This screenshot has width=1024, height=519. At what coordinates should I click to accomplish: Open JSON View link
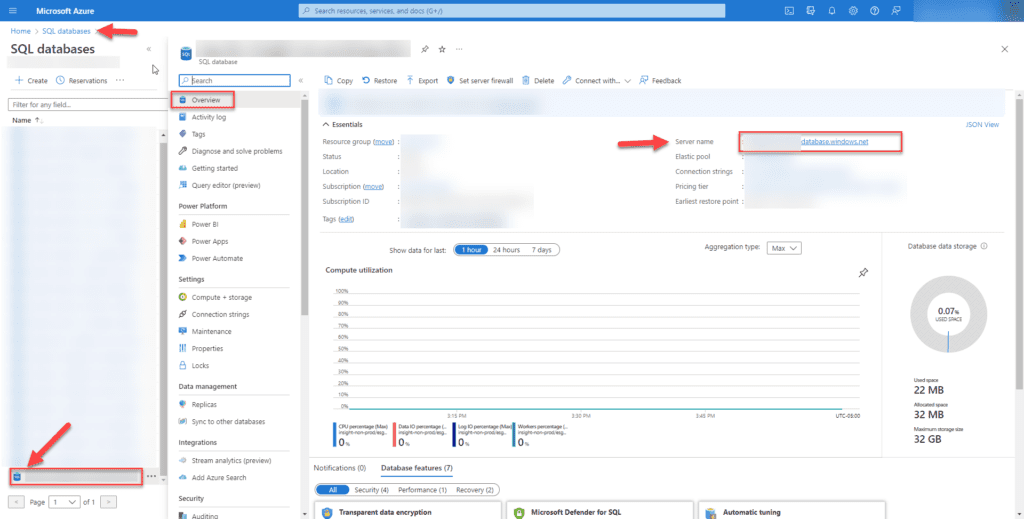[982, 124]
